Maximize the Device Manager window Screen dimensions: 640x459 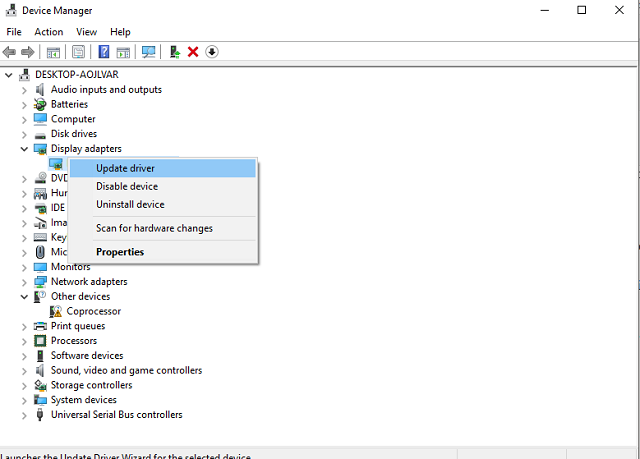[x=582, y=10]
